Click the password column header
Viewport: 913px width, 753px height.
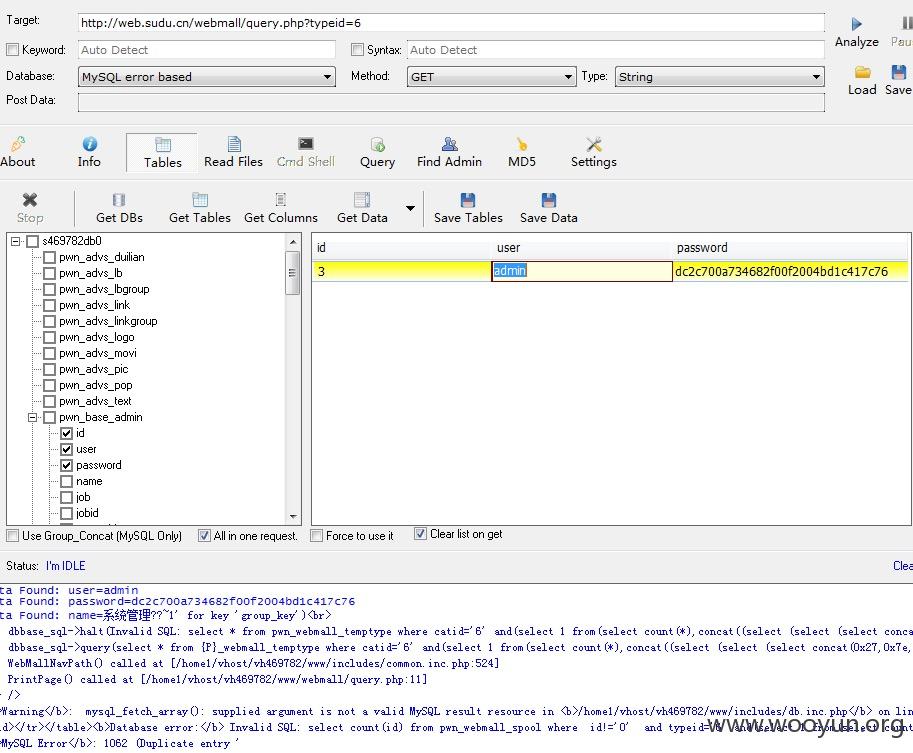pyautogui.click(x=790, y=248)
